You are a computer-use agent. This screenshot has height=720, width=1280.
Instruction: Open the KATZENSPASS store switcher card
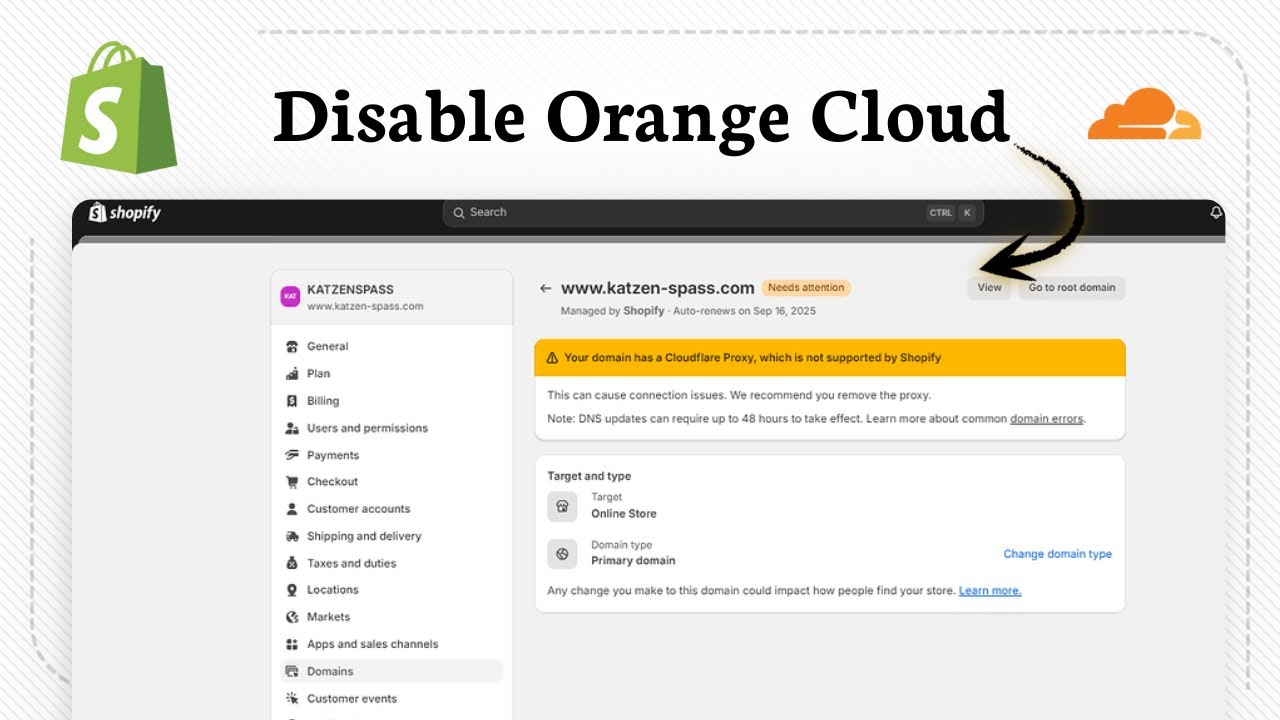pos(392,297)
